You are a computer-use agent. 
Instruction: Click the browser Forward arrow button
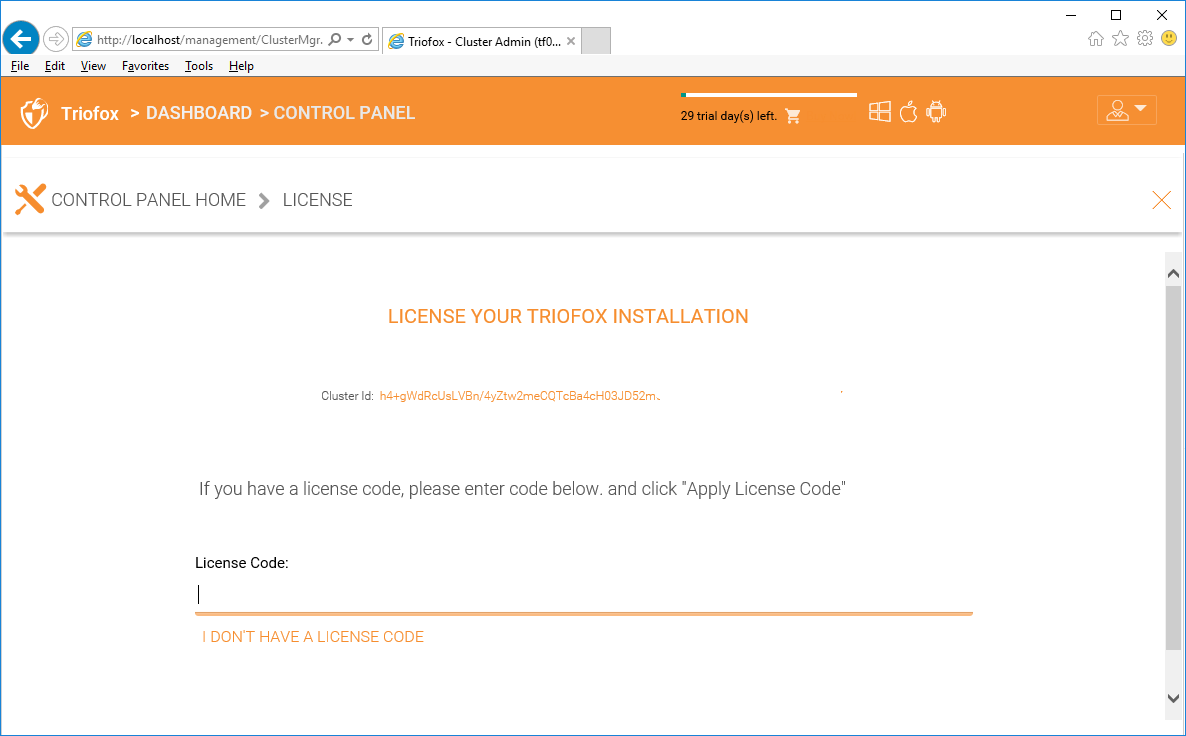coord(56,39)
